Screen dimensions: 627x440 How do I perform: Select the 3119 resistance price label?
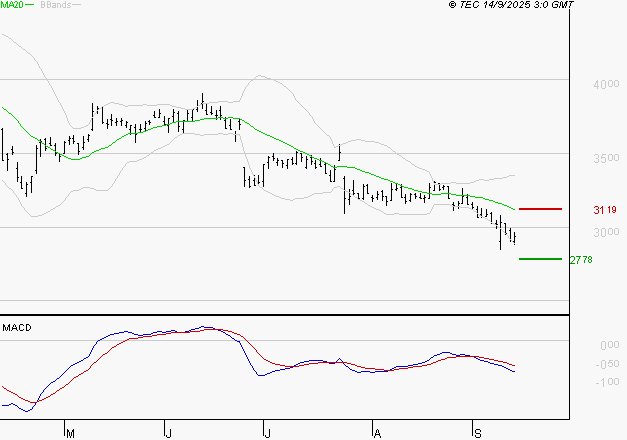pos(604,210)
